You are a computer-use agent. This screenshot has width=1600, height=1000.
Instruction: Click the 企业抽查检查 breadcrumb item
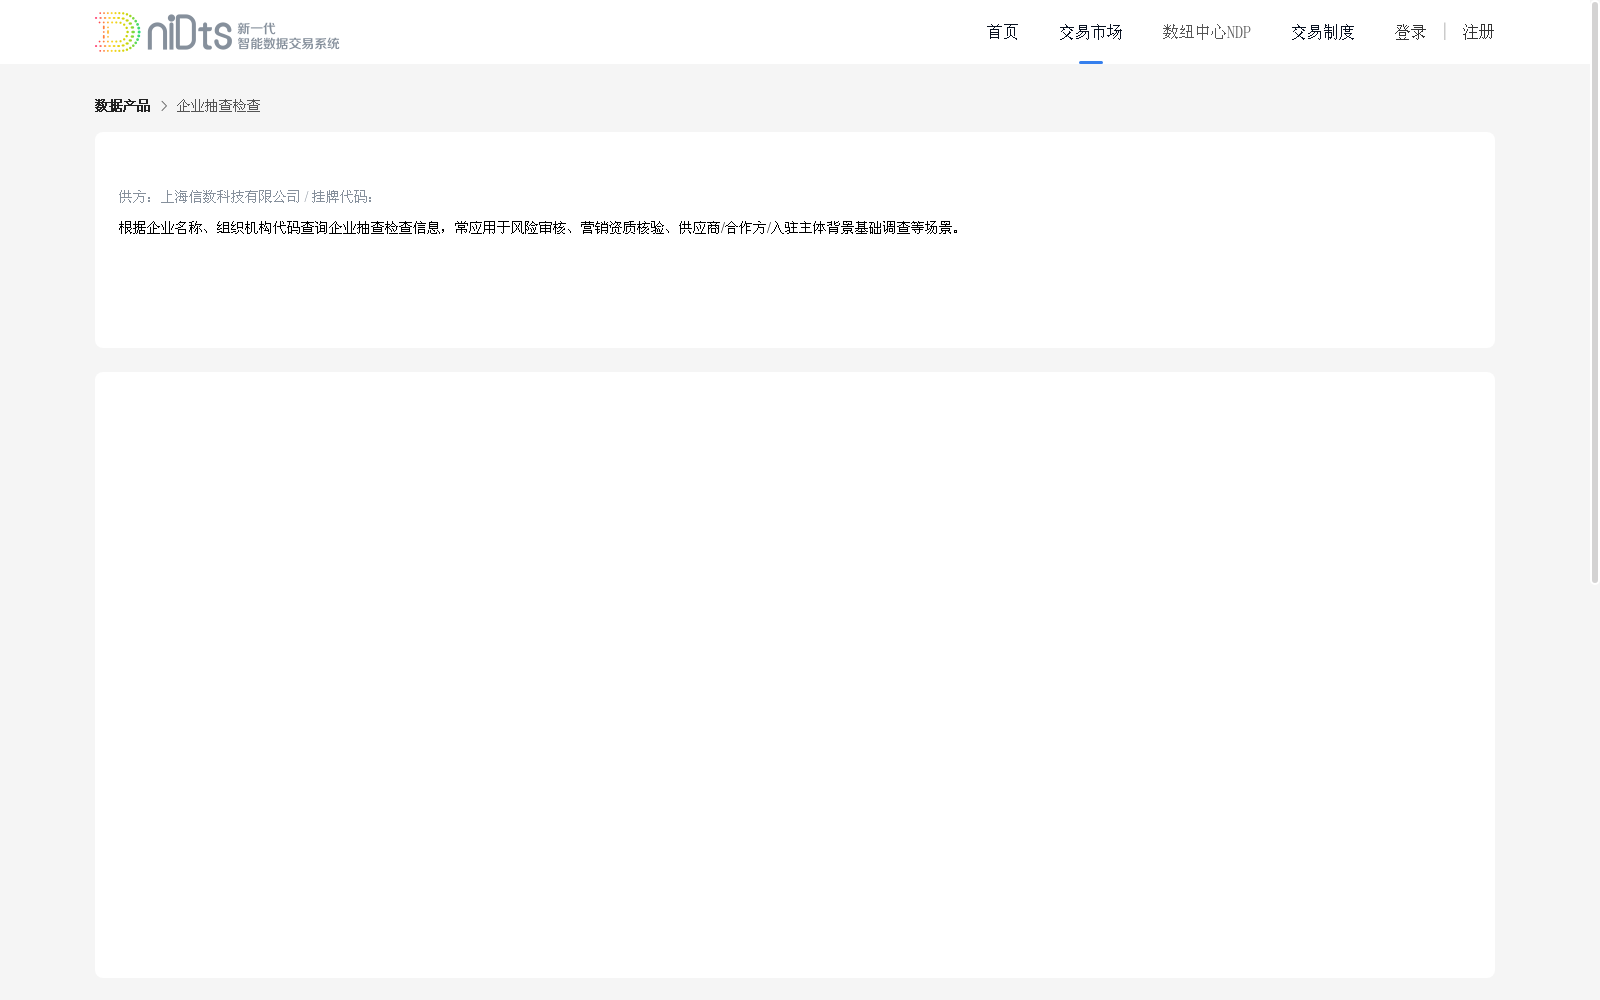(218, 106)
